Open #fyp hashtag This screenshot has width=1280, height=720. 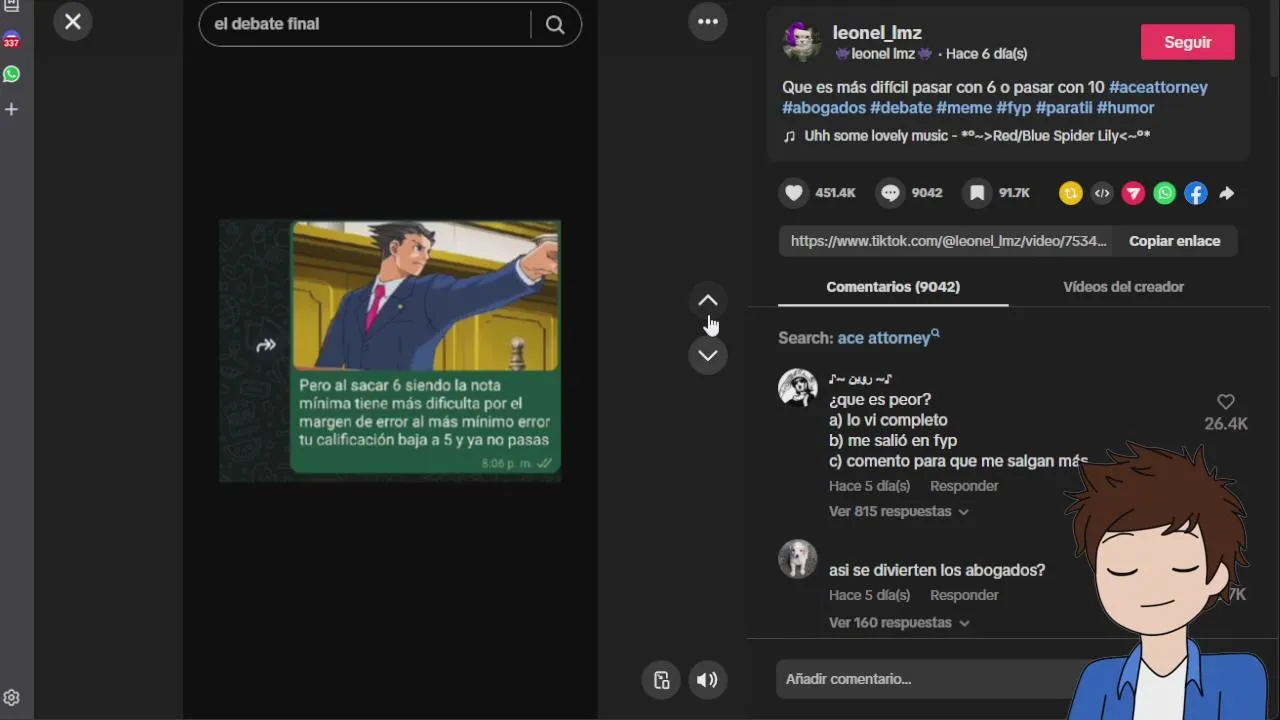click(1014, 108)
